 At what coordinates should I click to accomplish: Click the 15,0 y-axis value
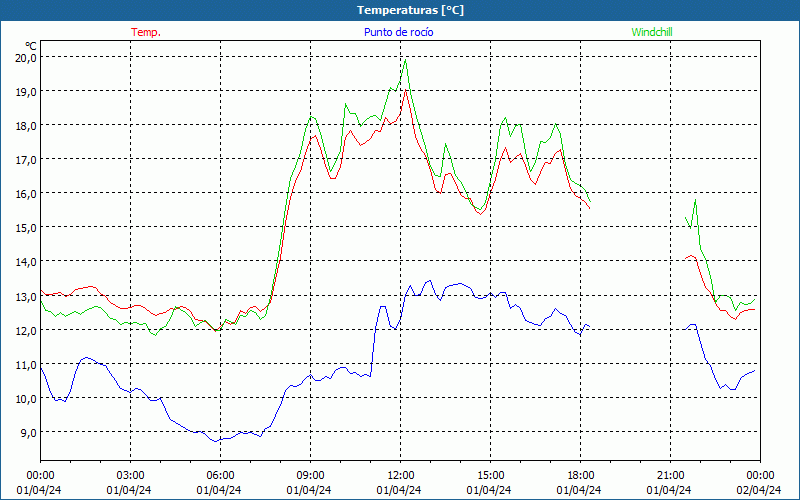click(x=26, y=228)
